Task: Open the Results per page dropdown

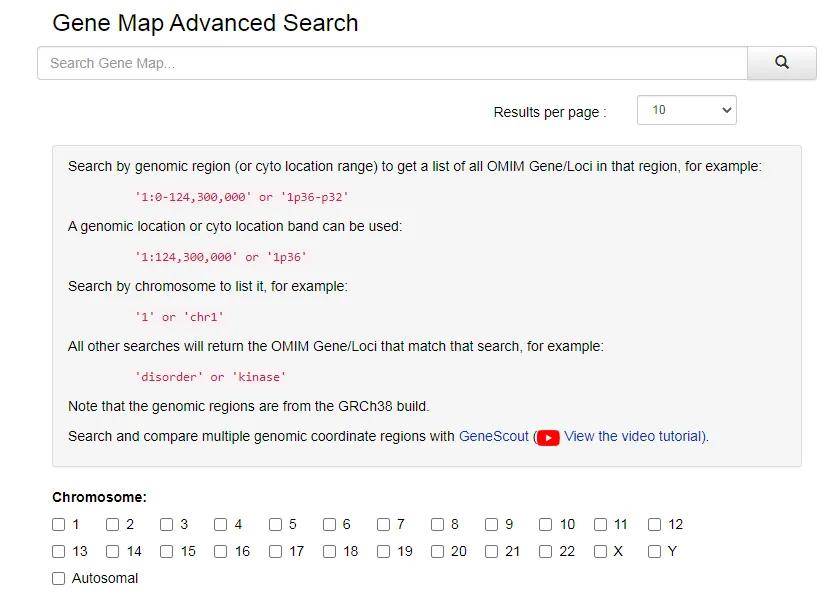Action: point(686,110)
